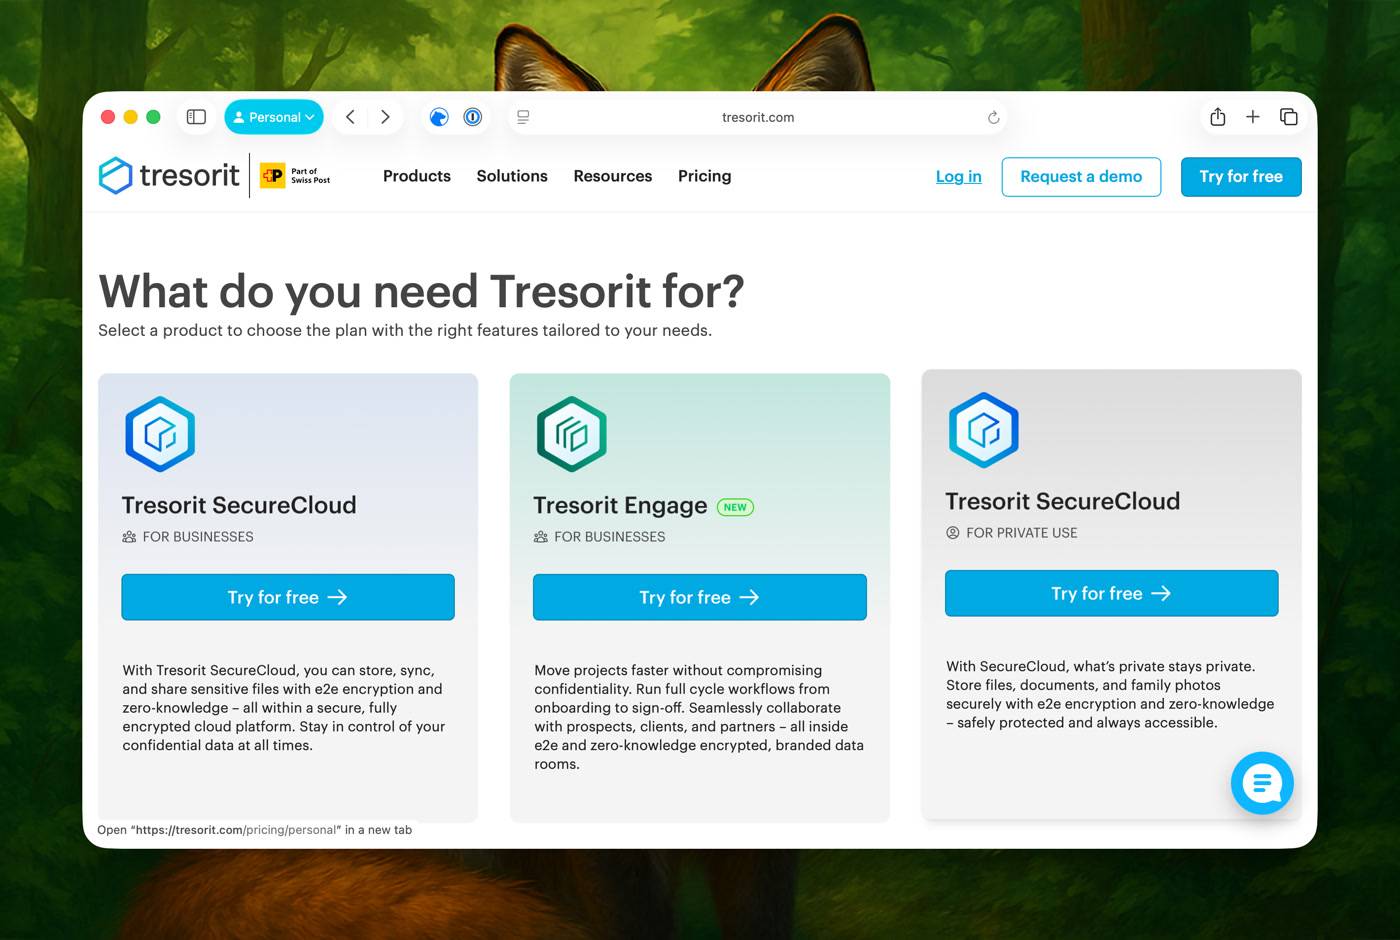The width and height of the screenshot is (1400, 940).
Task: Click the NEW badge beside Engage
Action: click(735, 507)
